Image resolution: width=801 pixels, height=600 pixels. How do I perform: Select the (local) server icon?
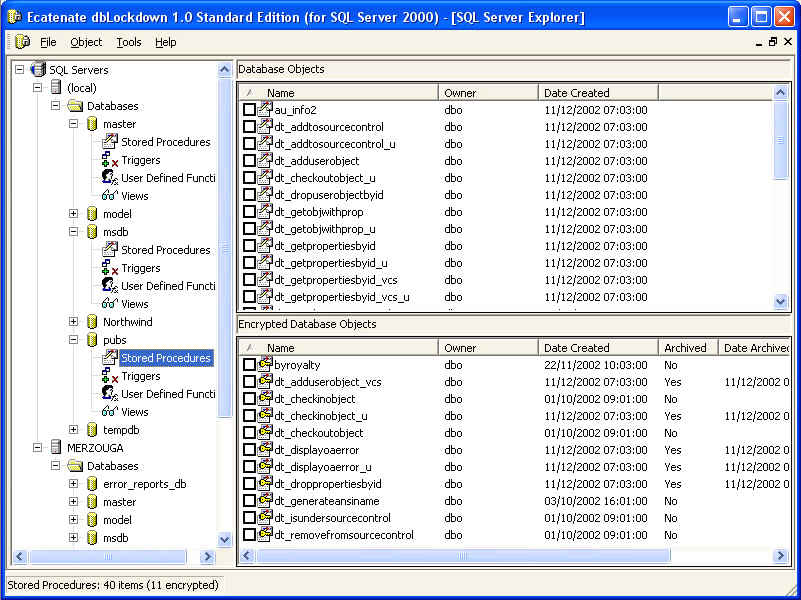click(56, 88)
